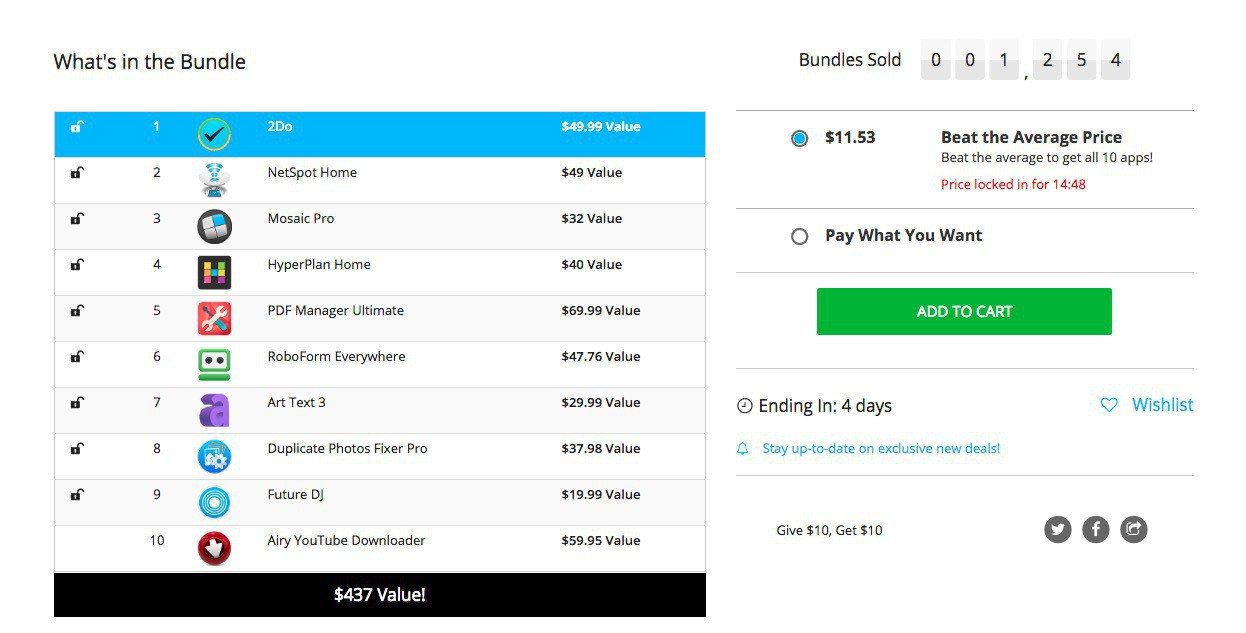Share bundle on Facebook
The image size is (1246, 633).
pos(1096,530)
